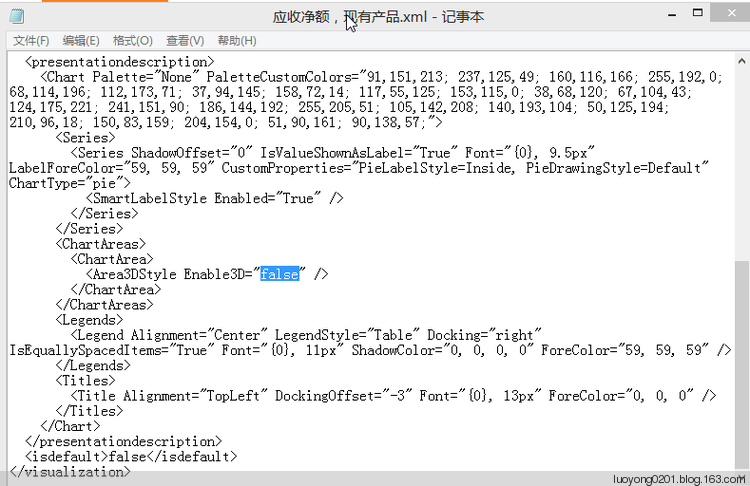Open the 文件(F) menu
The image size is (750, 486).
click(x=31, y=41)
